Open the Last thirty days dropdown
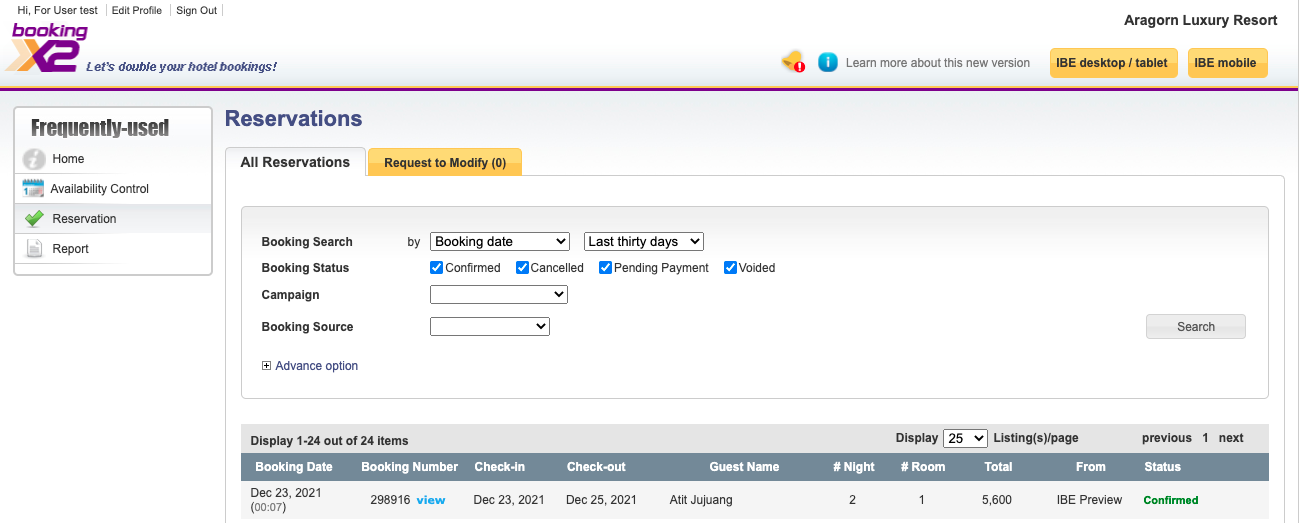 [x=643, y=241]
